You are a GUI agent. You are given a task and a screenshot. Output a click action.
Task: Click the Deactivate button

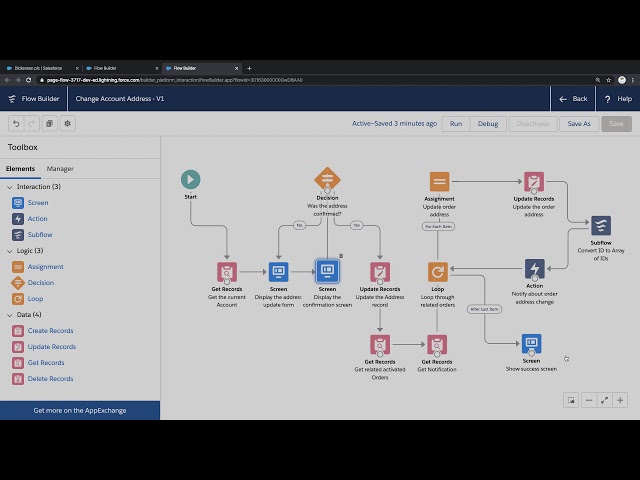(x=533, y=124)
